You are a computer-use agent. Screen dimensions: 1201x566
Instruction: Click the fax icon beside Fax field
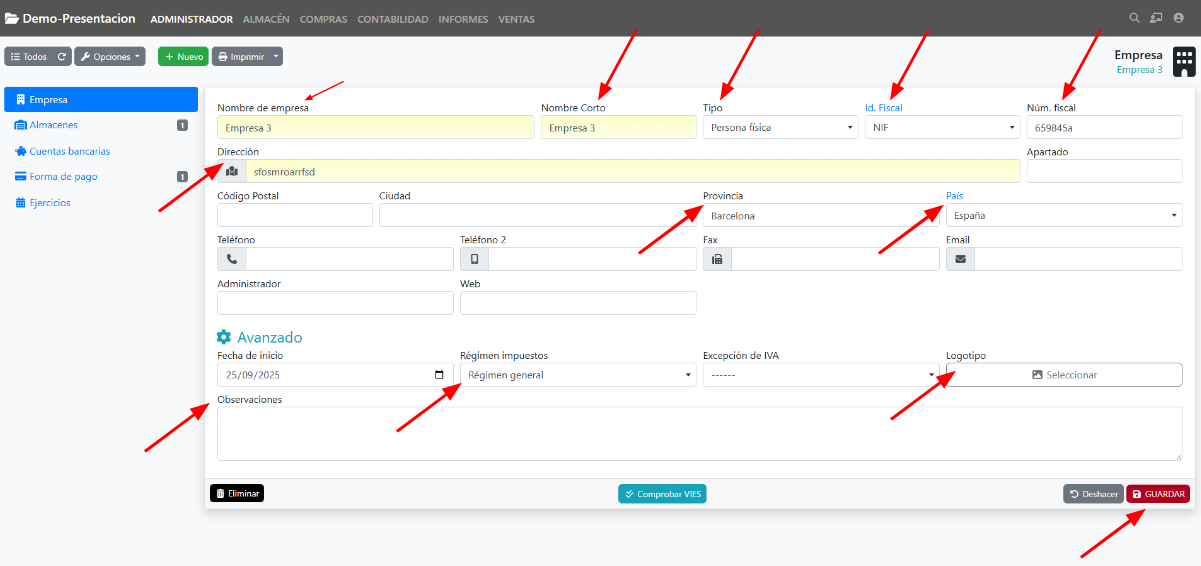(x=717, y=259)
